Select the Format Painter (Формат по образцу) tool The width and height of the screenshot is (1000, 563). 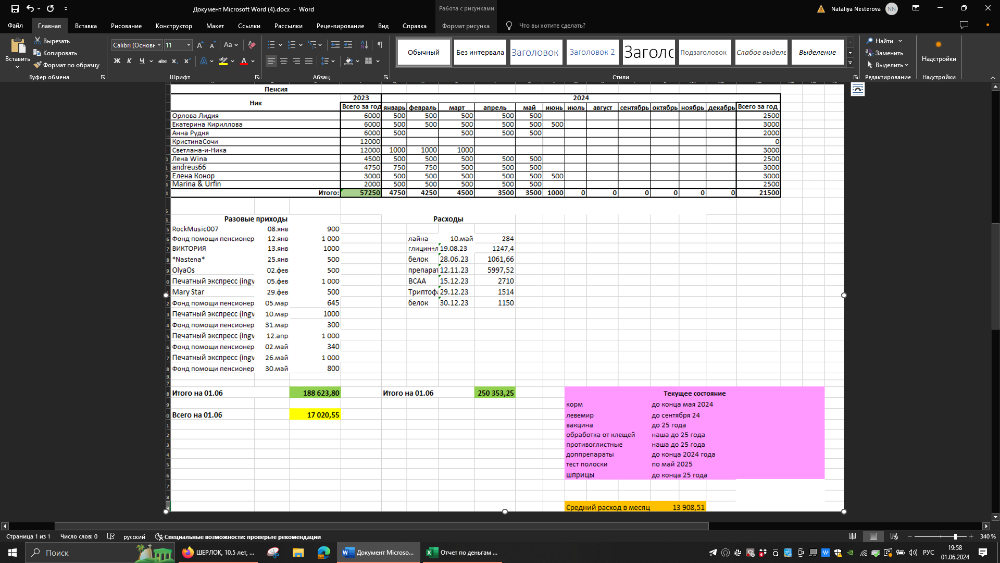(x=38, y=64)
